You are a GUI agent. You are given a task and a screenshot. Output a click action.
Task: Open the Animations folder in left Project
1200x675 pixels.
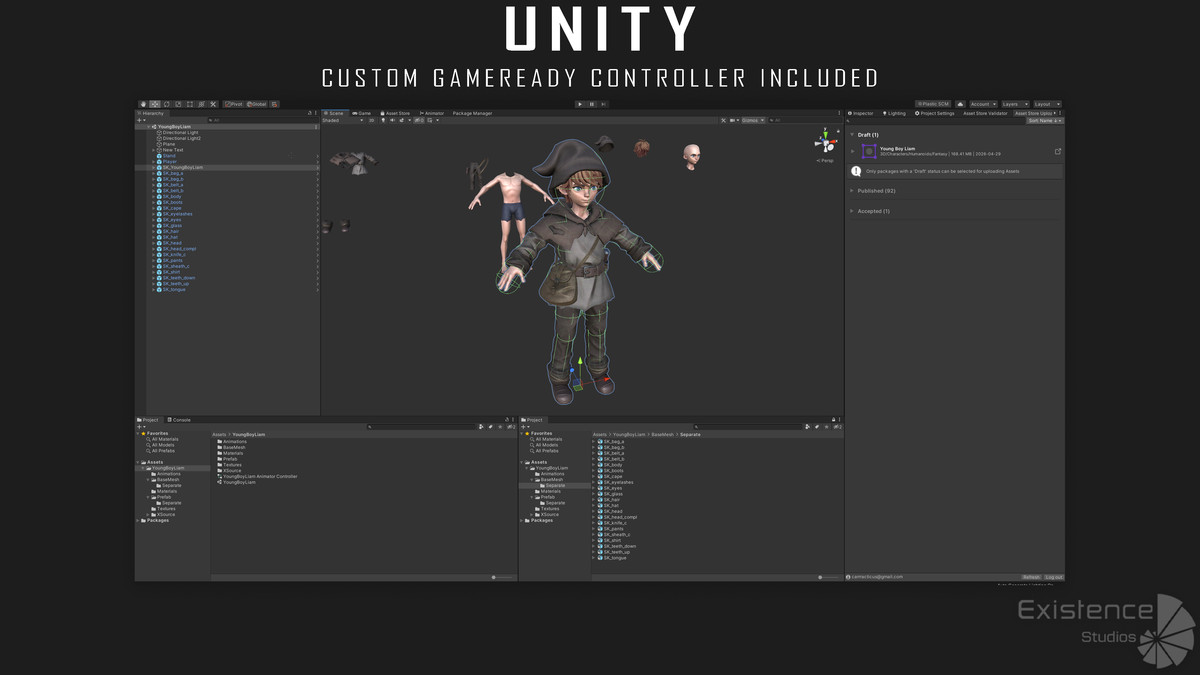coord(233,441)
